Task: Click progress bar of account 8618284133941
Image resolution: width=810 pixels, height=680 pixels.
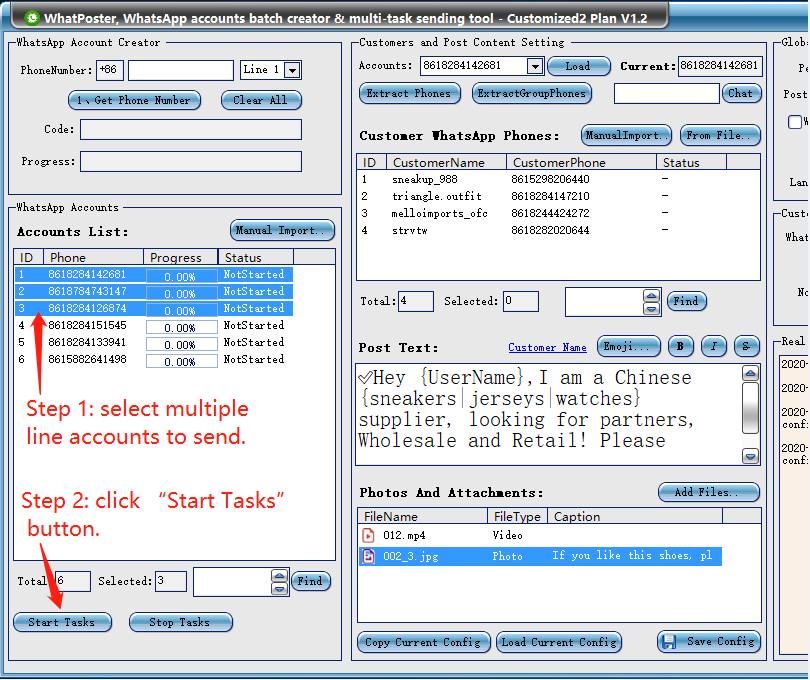Action: (181, 345)
